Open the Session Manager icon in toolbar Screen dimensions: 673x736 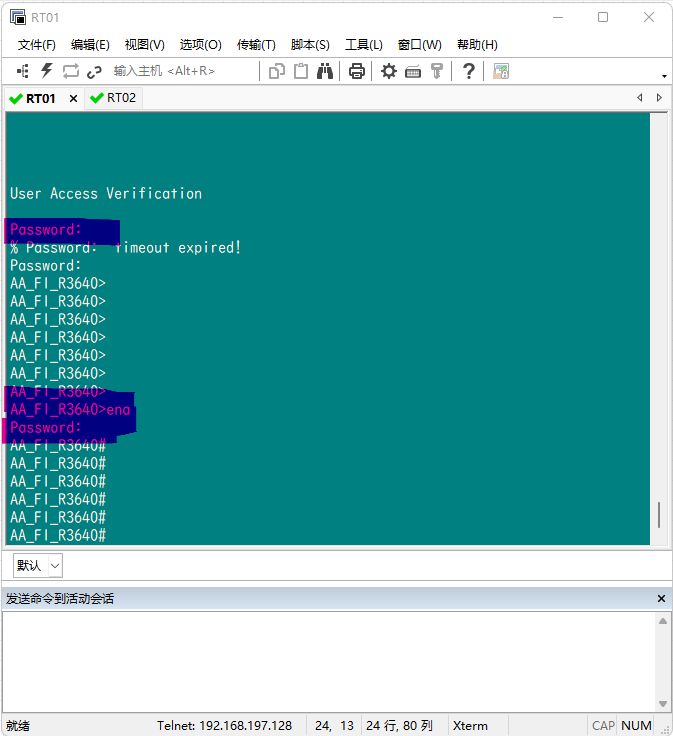(x=23, y=71)
